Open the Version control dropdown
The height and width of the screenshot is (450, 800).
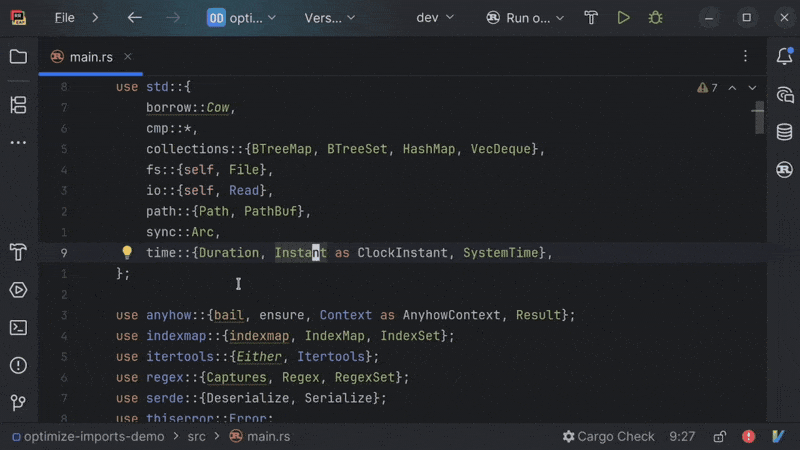pos(330,18)
